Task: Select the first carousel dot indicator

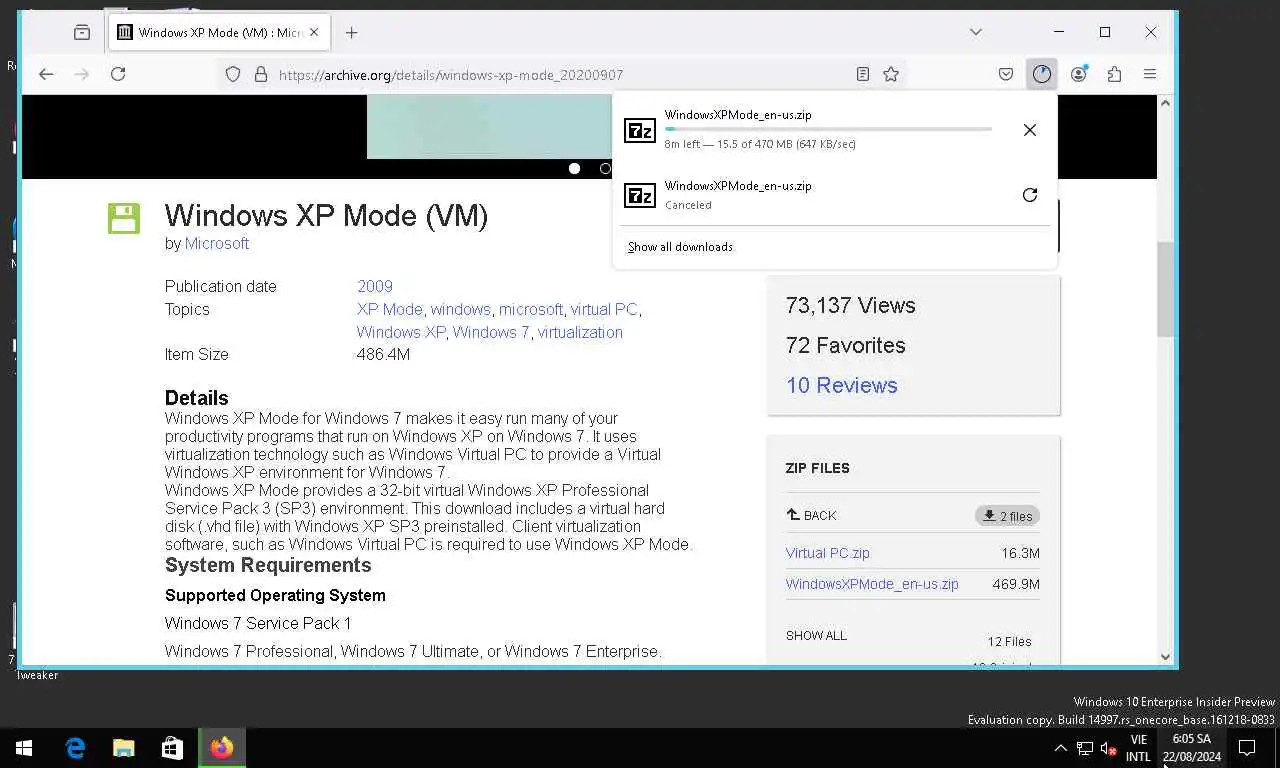Action: [x=574, y=168]
